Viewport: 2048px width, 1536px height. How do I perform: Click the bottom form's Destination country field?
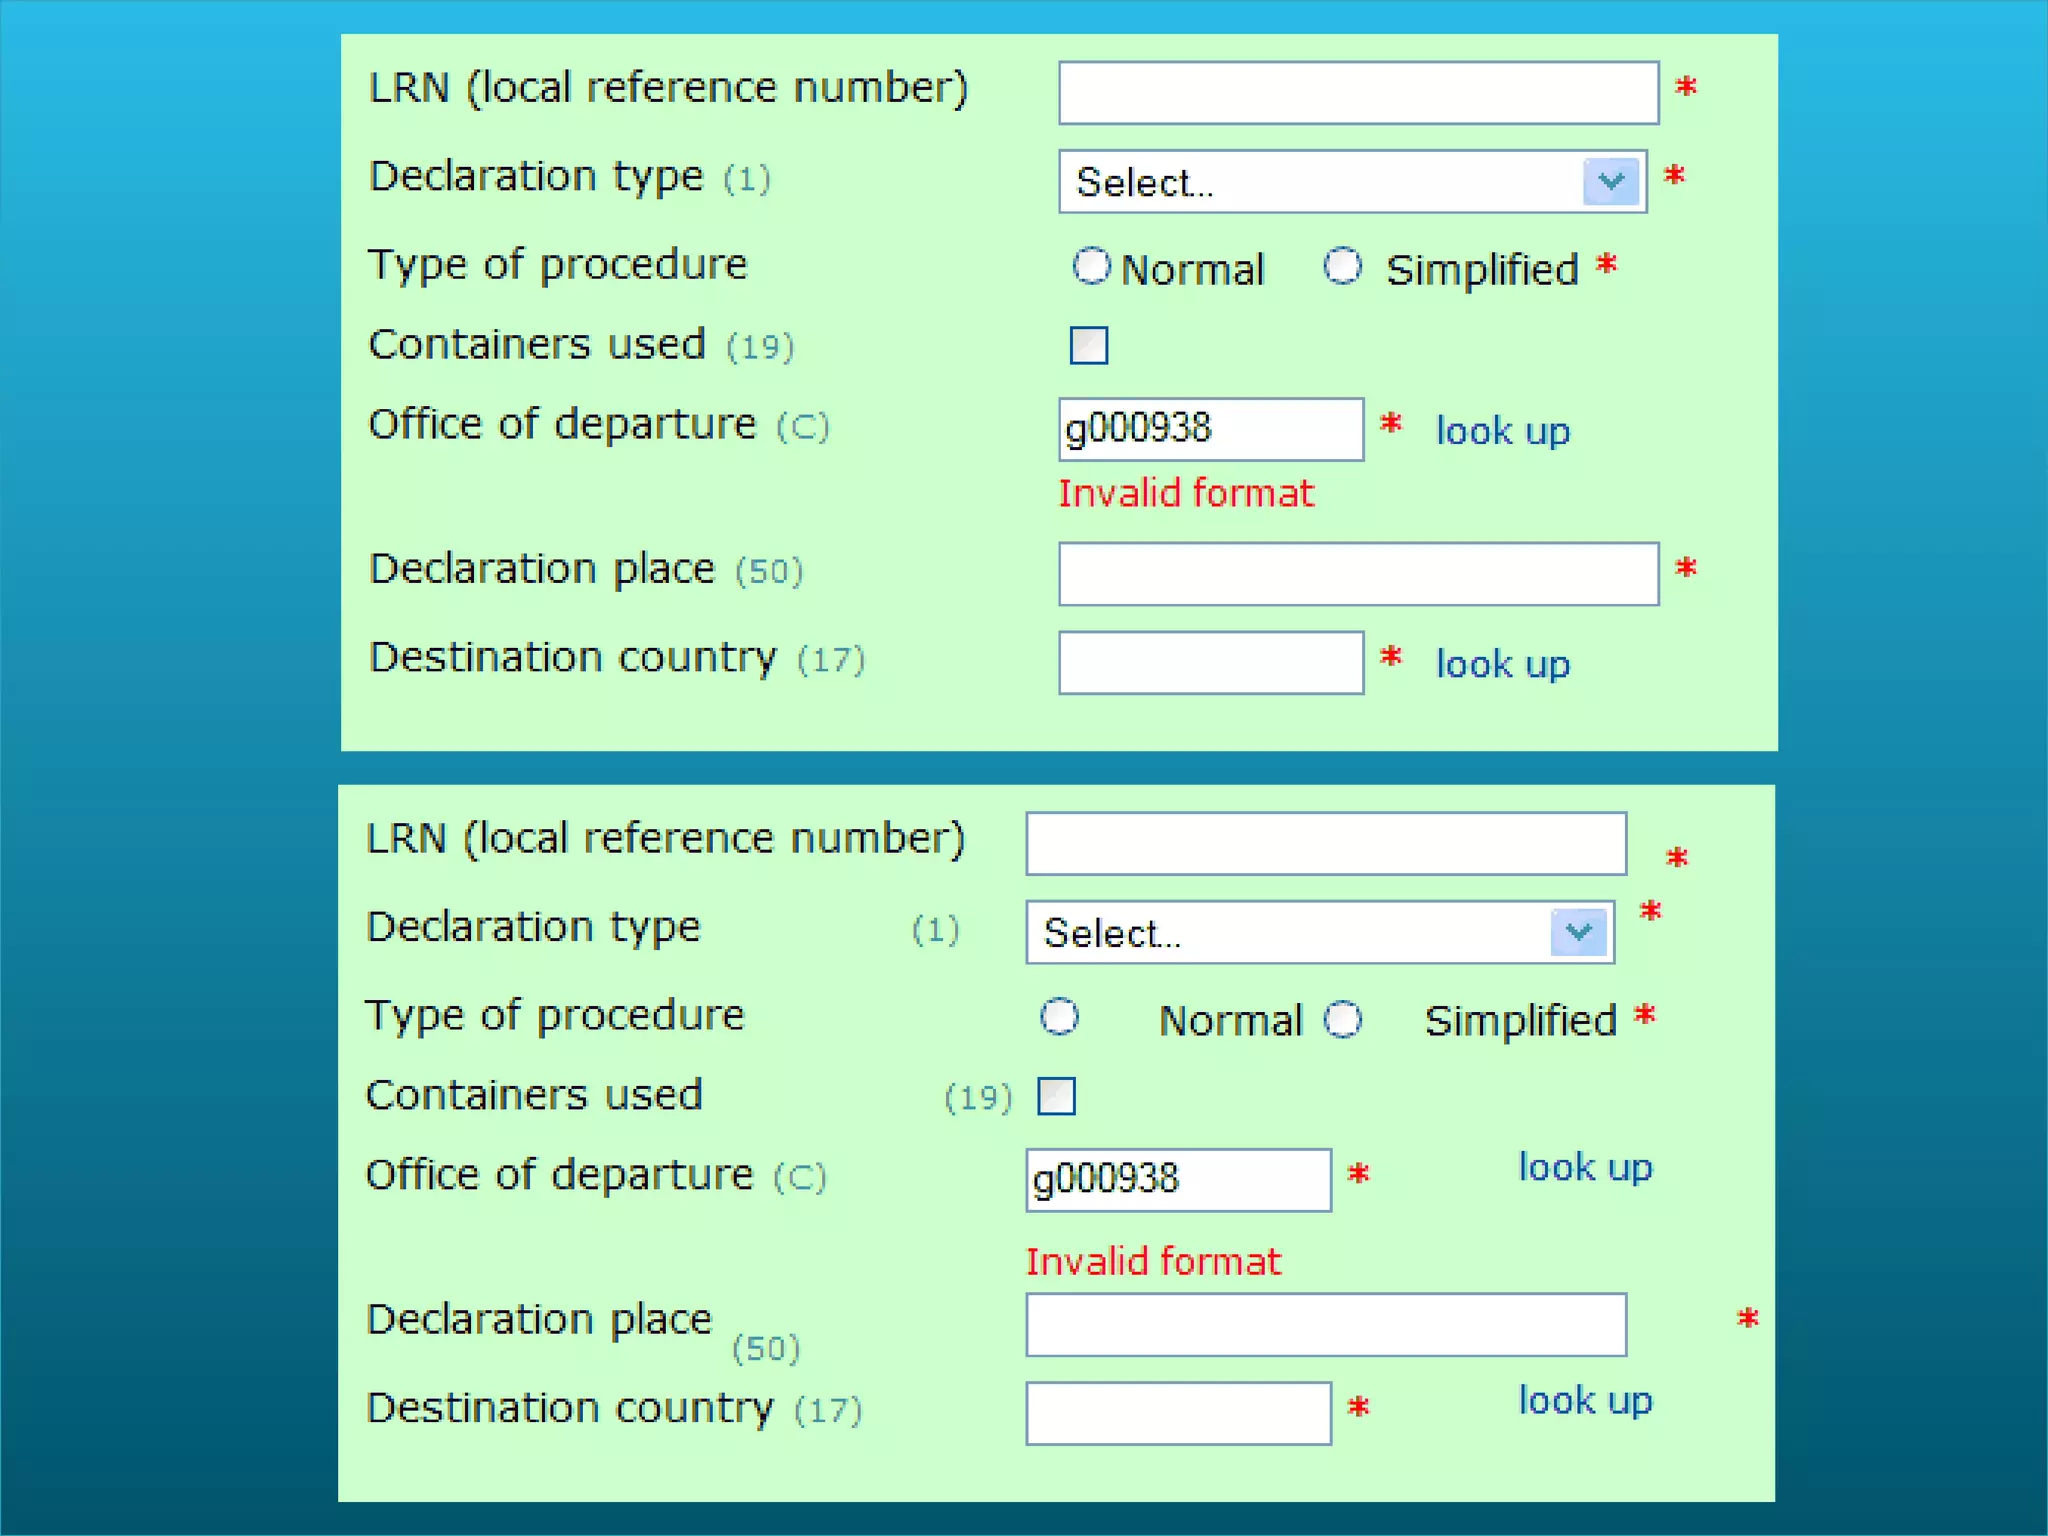[x=1177, y=1413]
